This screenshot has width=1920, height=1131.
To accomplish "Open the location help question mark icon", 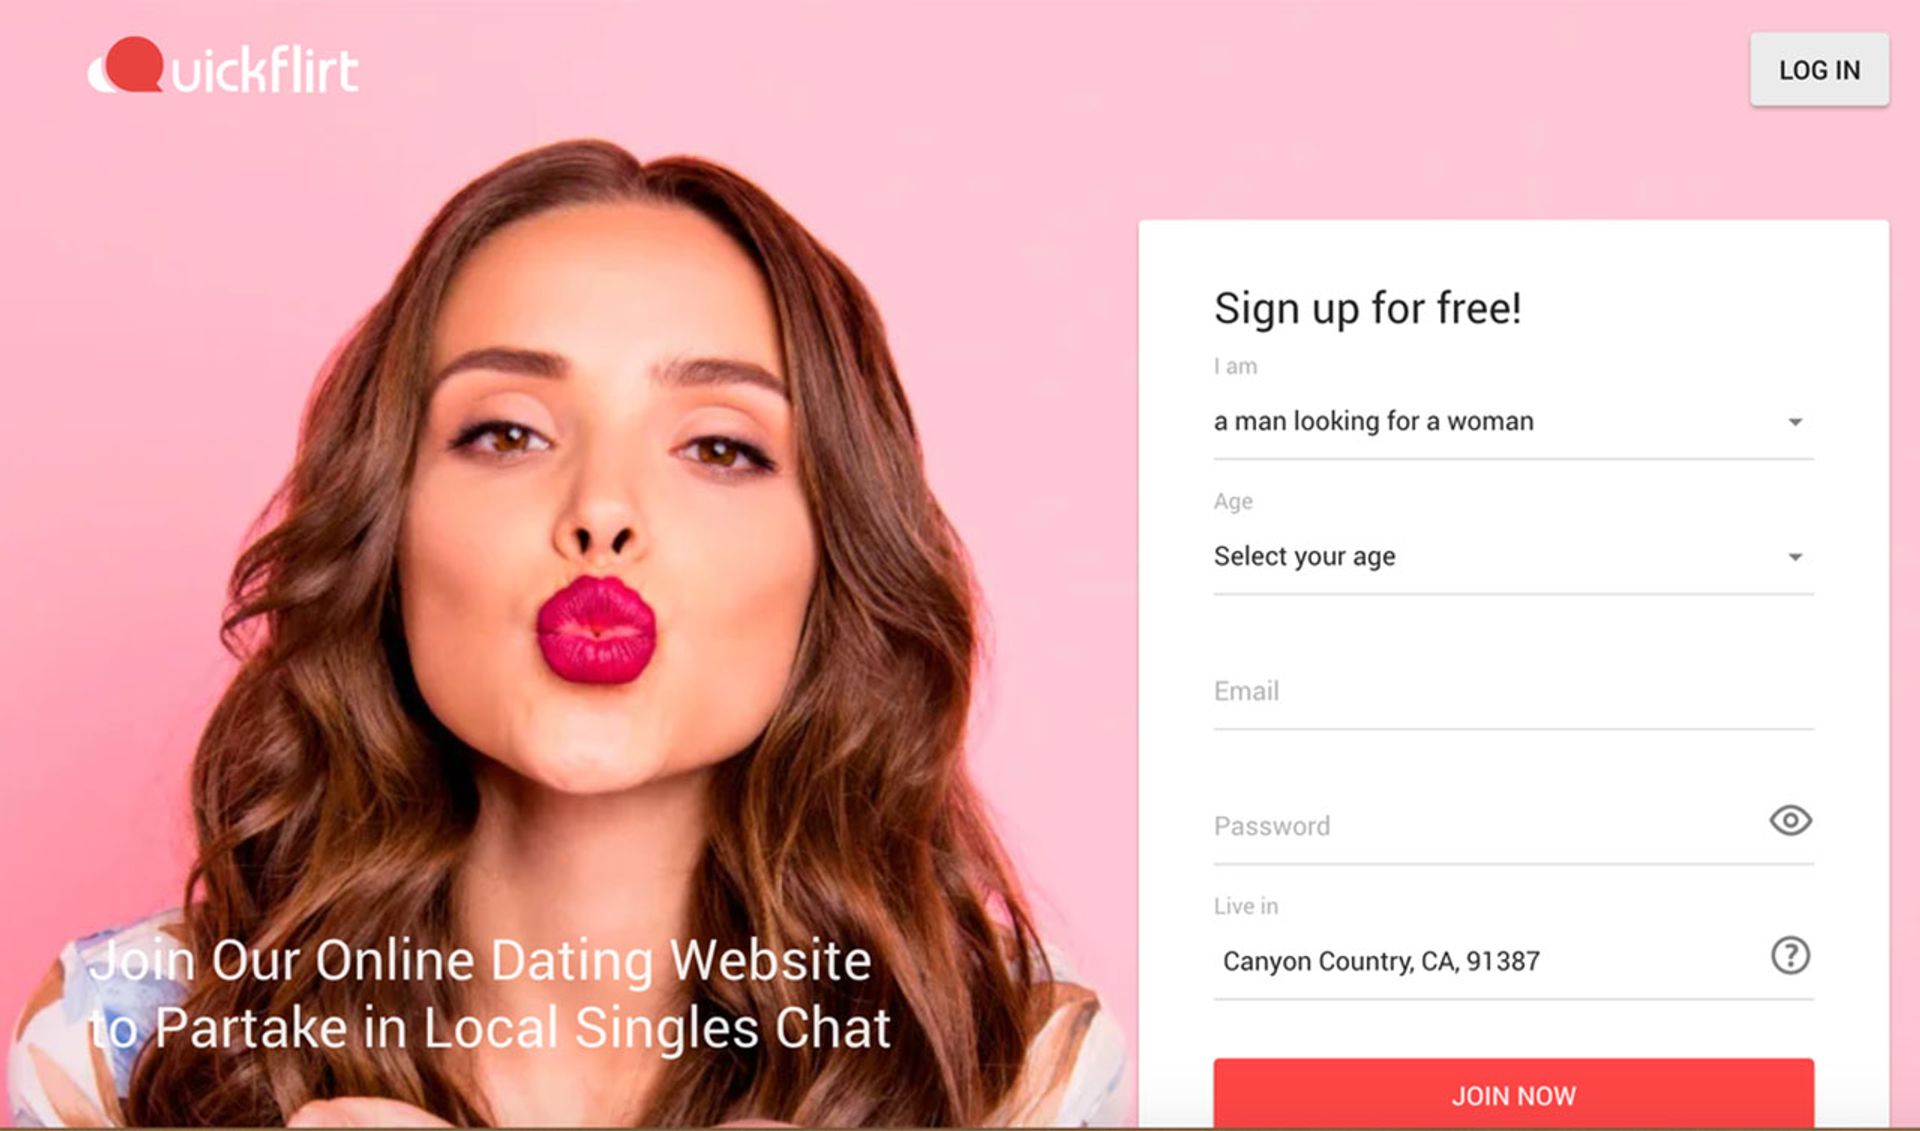I will tap(1790, 956).
